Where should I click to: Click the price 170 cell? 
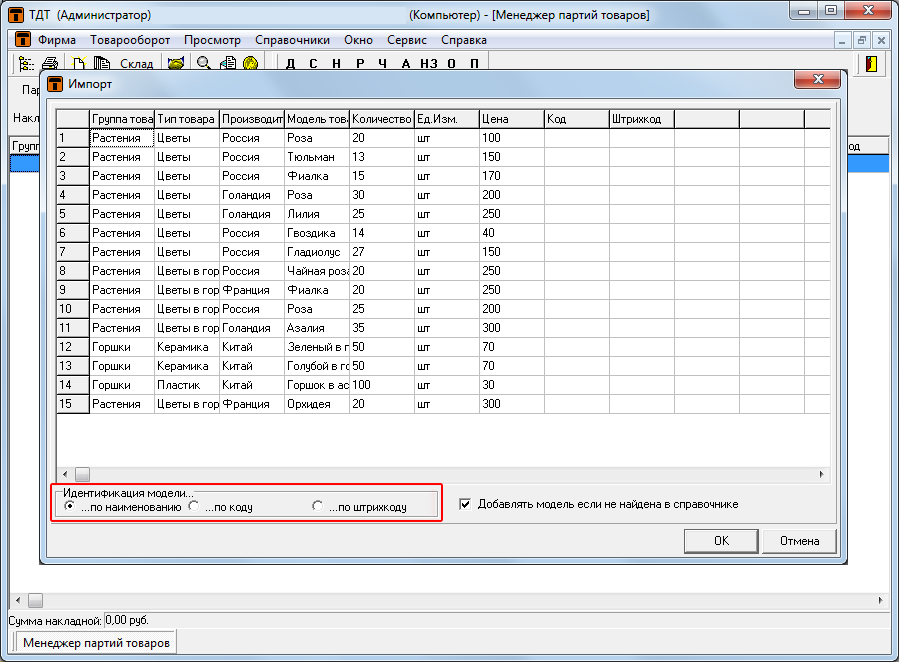[x=512, y=176]
